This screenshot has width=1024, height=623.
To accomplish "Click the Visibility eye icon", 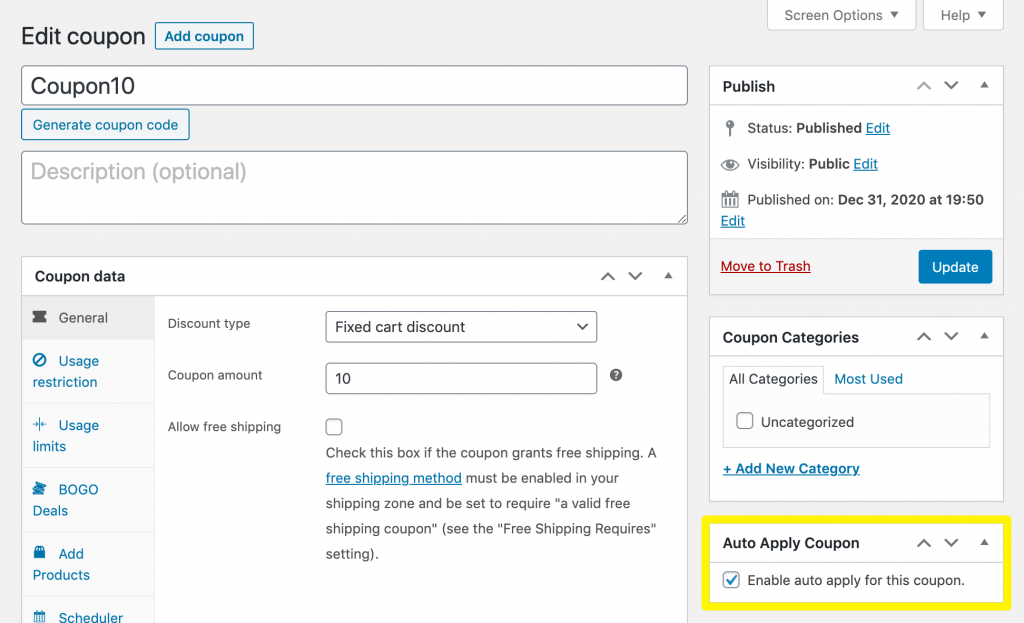I will tap(730, 165).
